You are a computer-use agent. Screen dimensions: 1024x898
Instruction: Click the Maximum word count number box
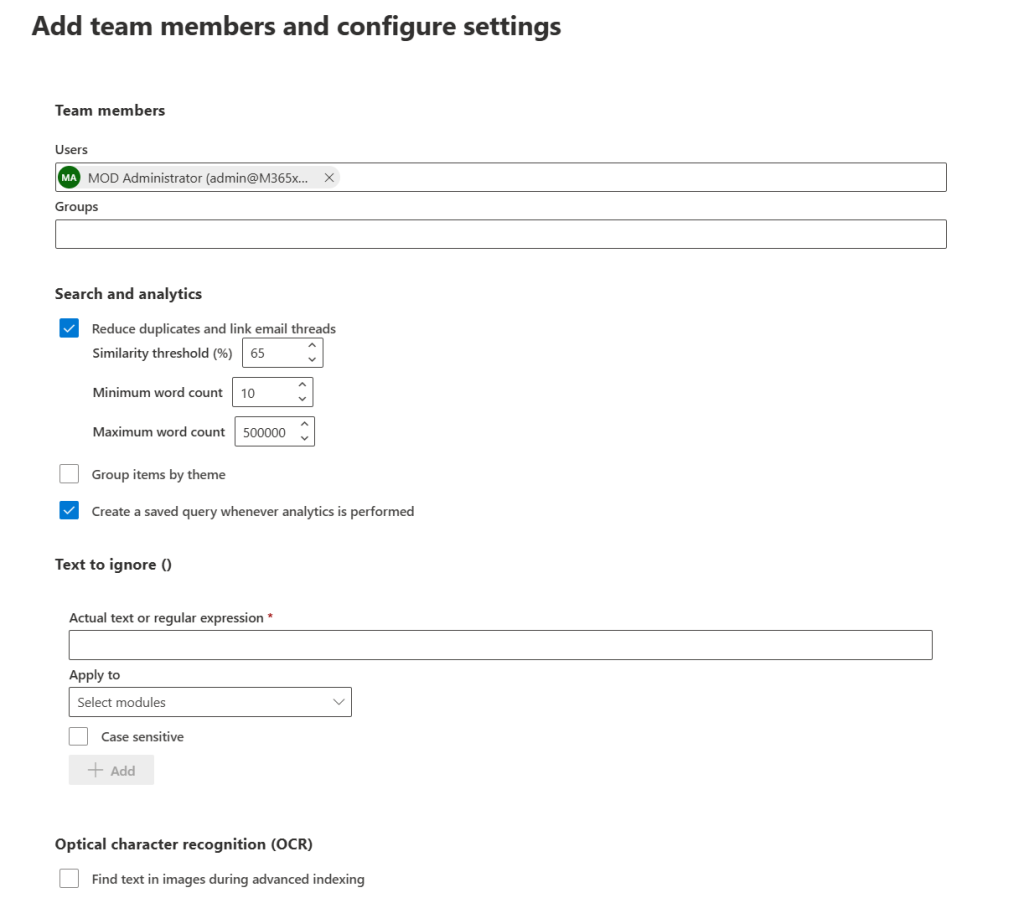click(265, 432)
